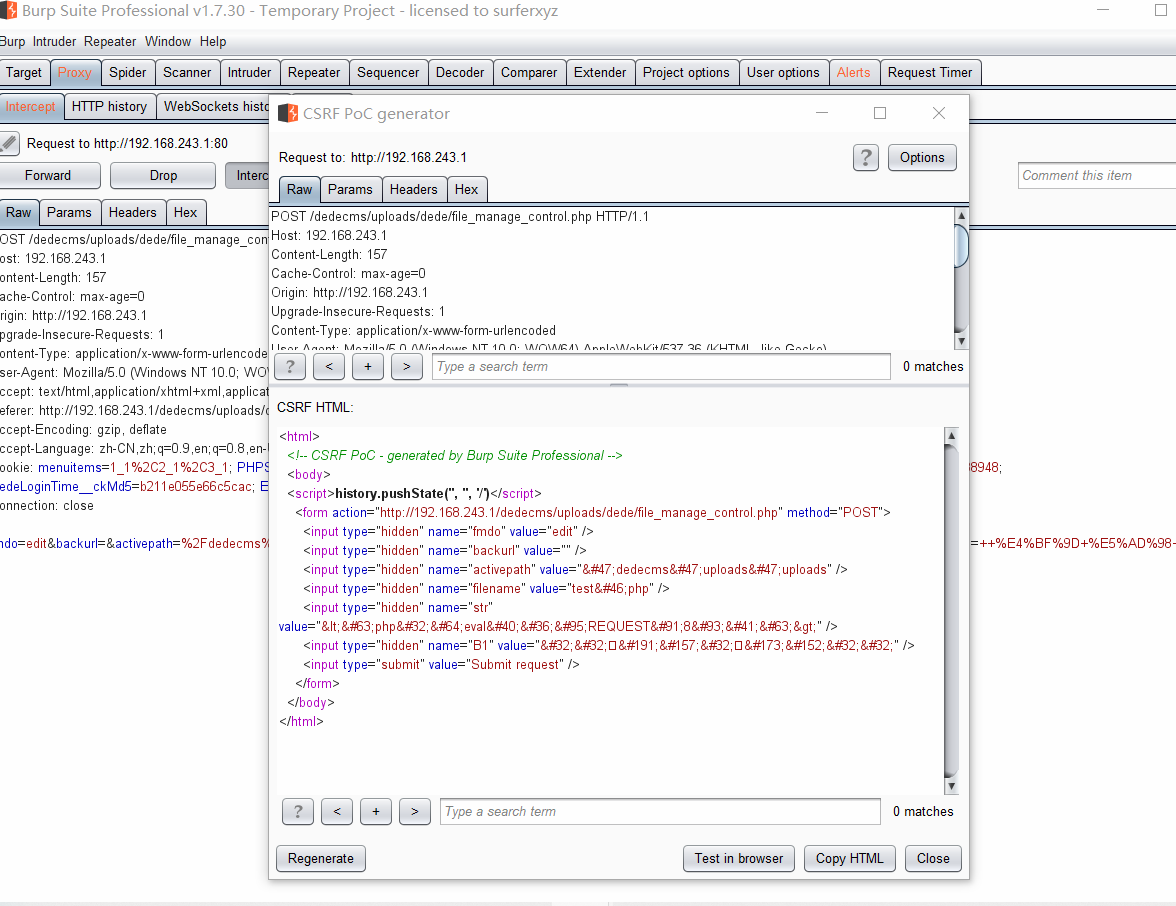The height and width of the screenshot is (906, 1176).
Task: Open the User options tab
Action: (x=783, y=73)
